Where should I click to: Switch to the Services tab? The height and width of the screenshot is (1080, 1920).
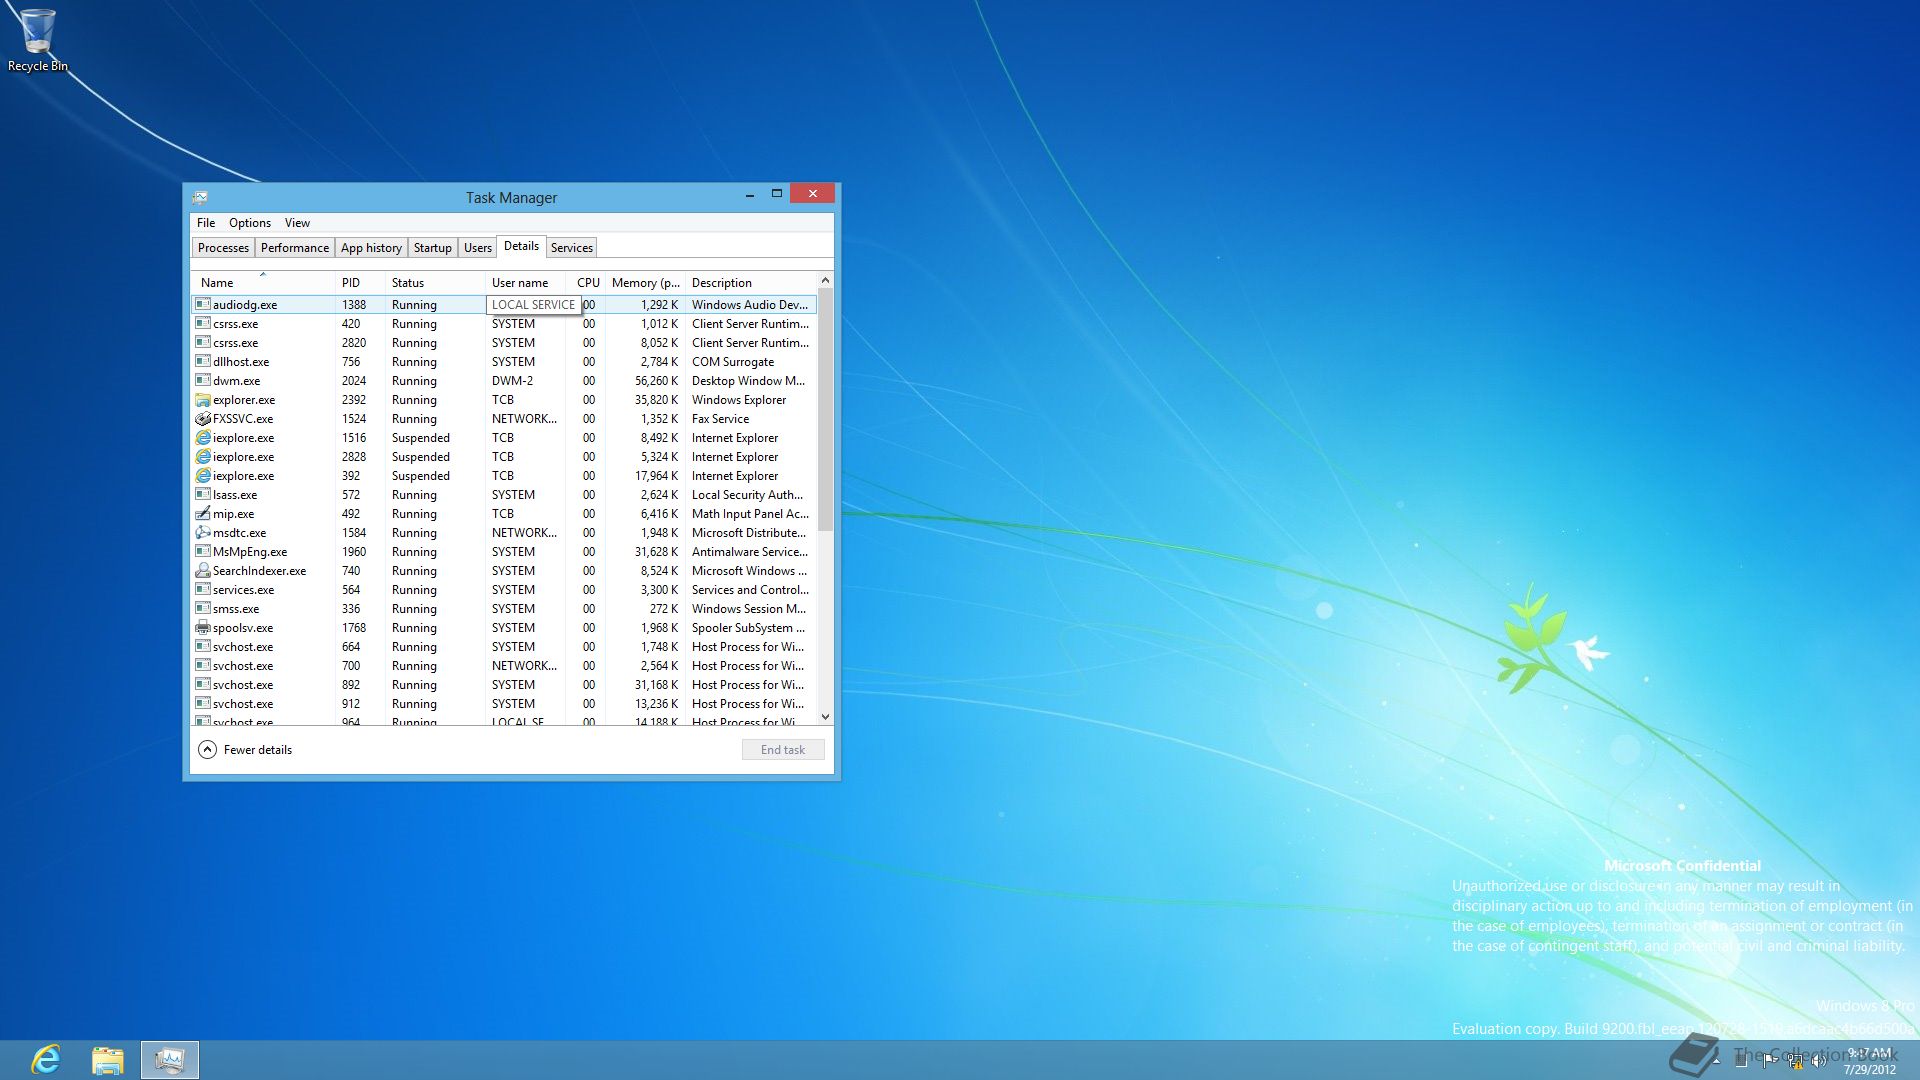[x=571, y=248]
